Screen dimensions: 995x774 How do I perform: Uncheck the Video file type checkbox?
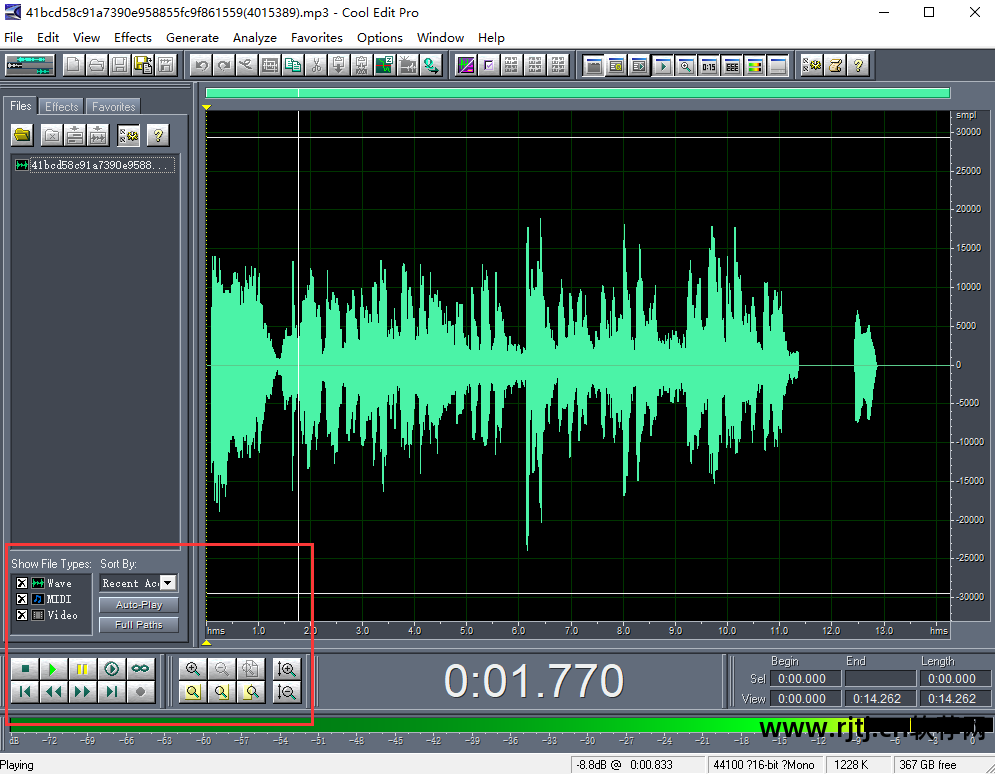point(22,615)
